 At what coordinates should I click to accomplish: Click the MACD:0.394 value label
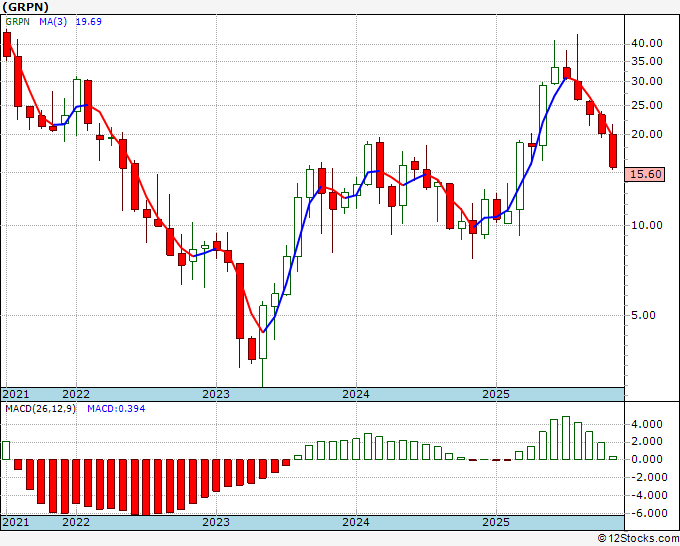(x=116, y=409)
